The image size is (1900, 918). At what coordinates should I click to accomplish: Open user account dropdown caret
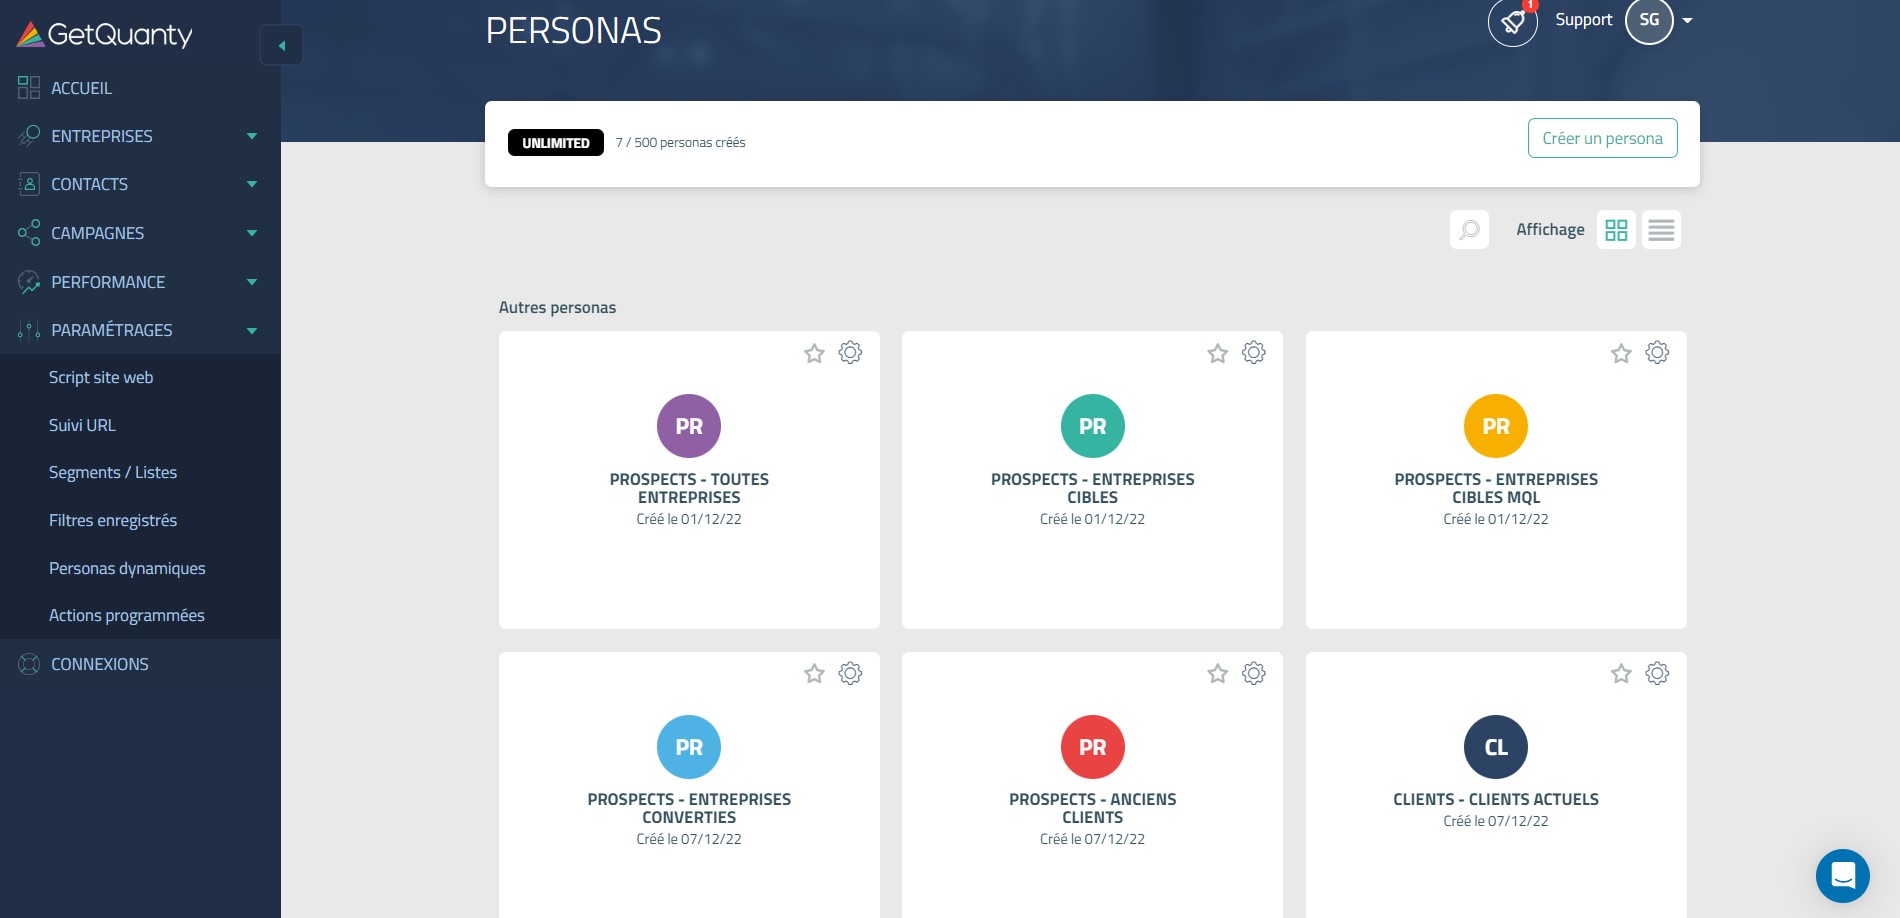coord(1687,21)
